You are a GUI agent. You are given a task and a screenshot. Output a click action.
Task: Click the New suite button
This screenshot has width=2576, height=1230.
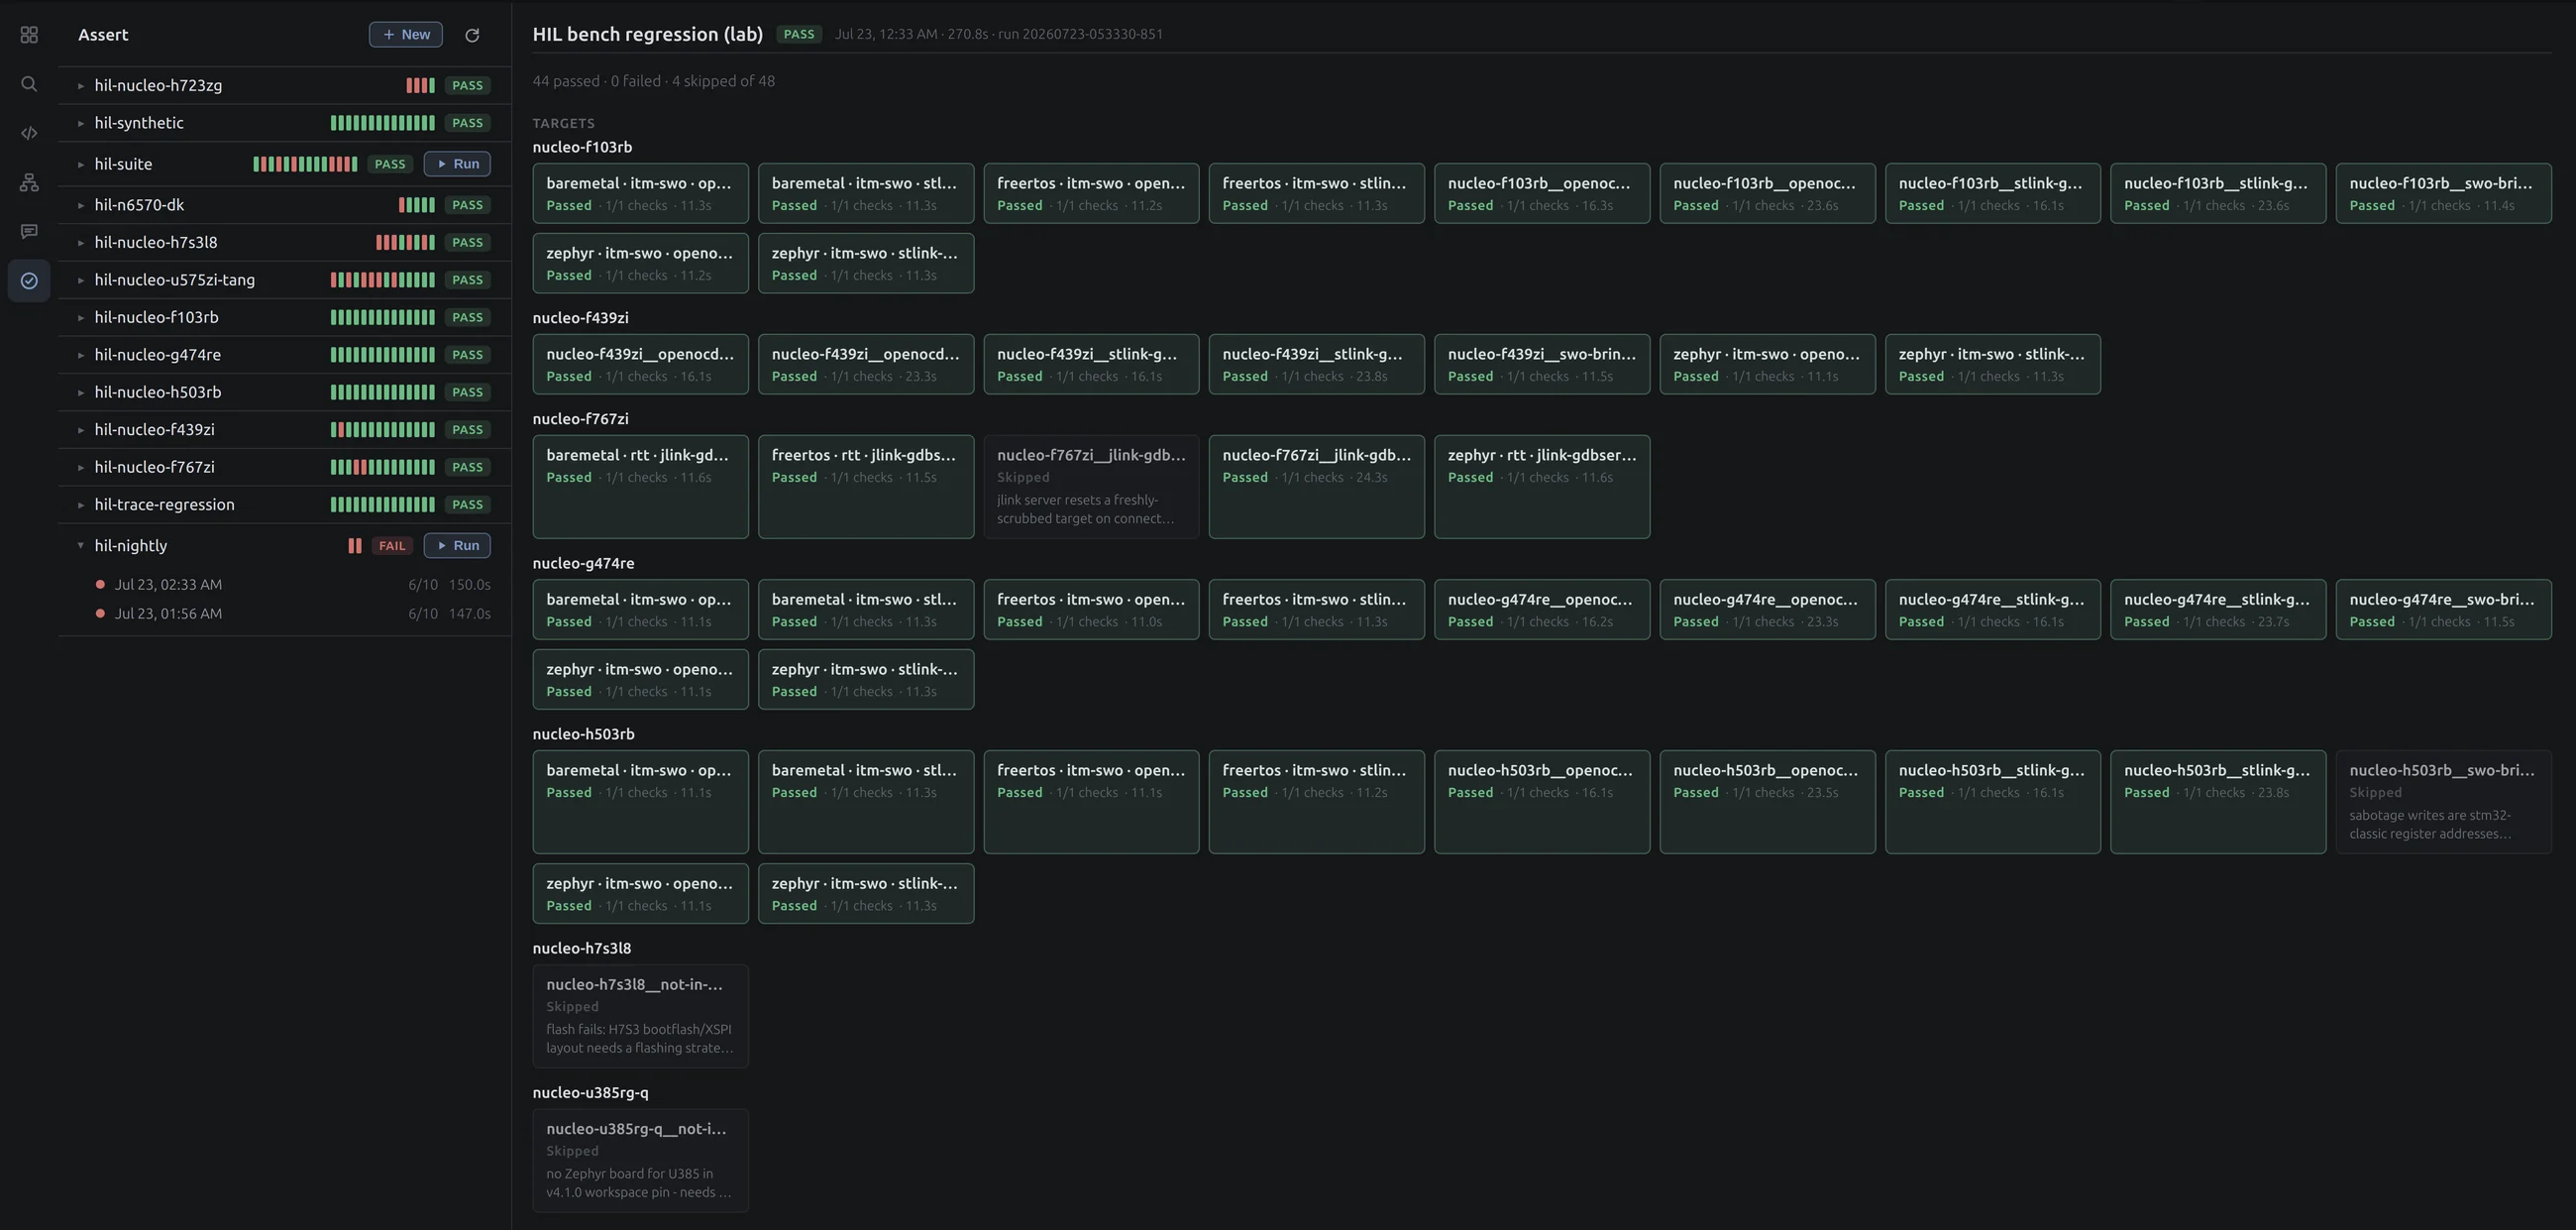pyautogui.click(x=406, y=35)
